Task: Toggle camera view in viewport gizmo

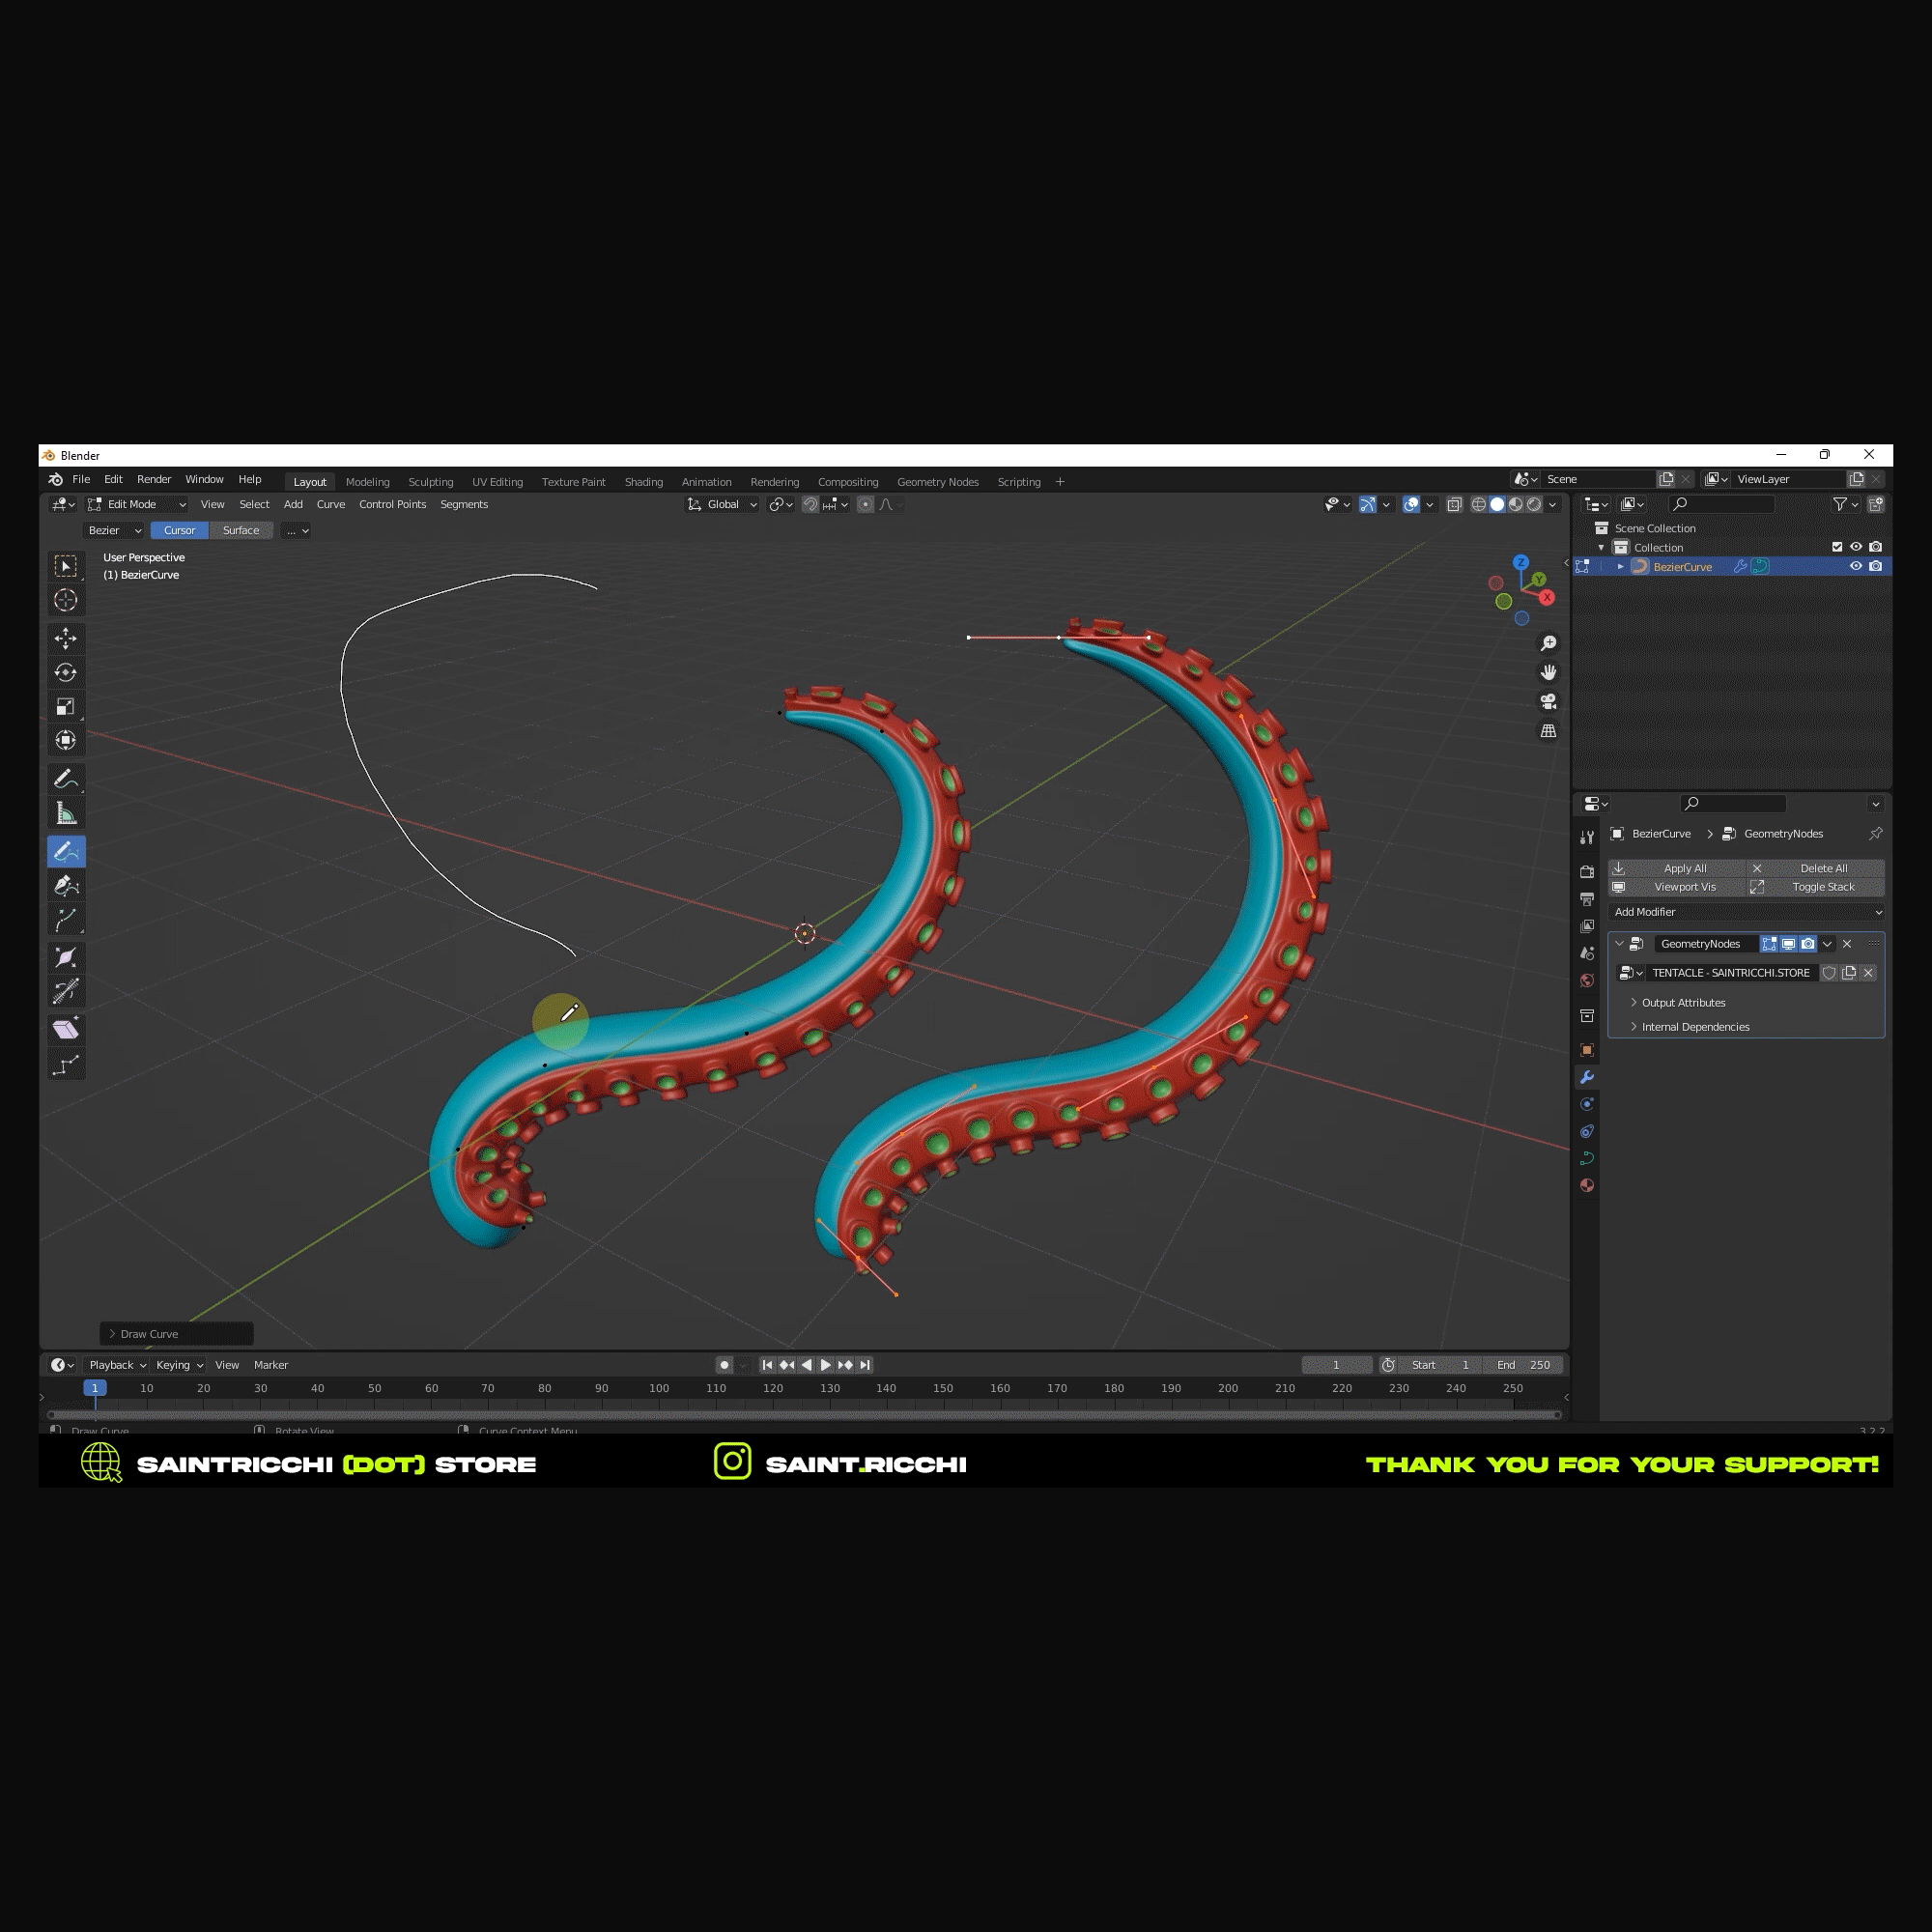Action: click(1548, 701)
